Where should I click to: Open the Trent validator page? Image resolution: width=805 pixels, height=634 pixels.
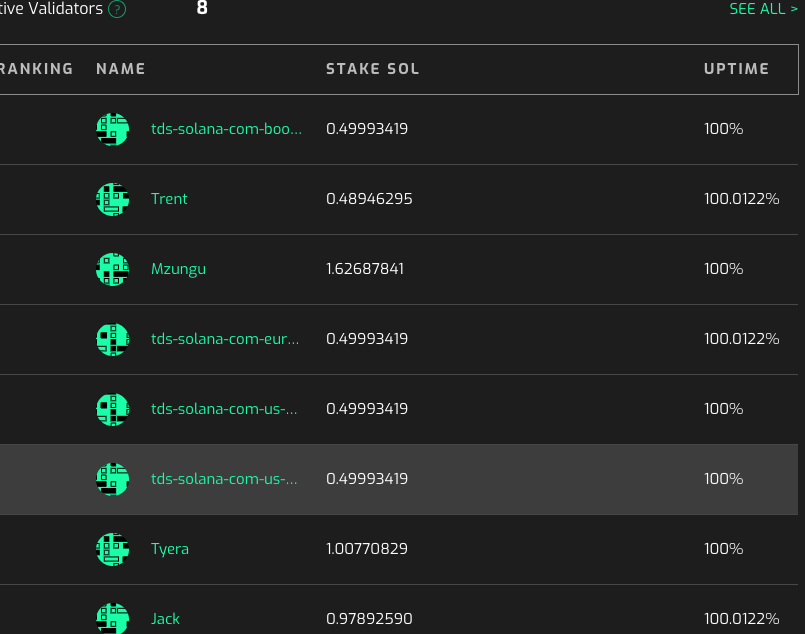(169, 199)
